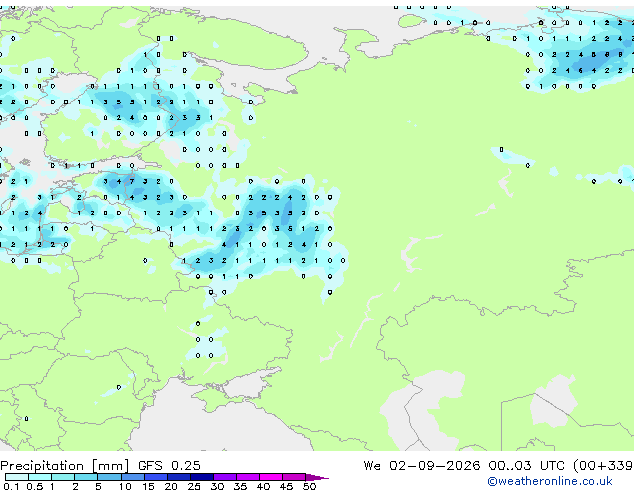Pick the dark navy swatch between 25 and 30
Viewport: 634px width, 490px height.
[x=201, y=477]
